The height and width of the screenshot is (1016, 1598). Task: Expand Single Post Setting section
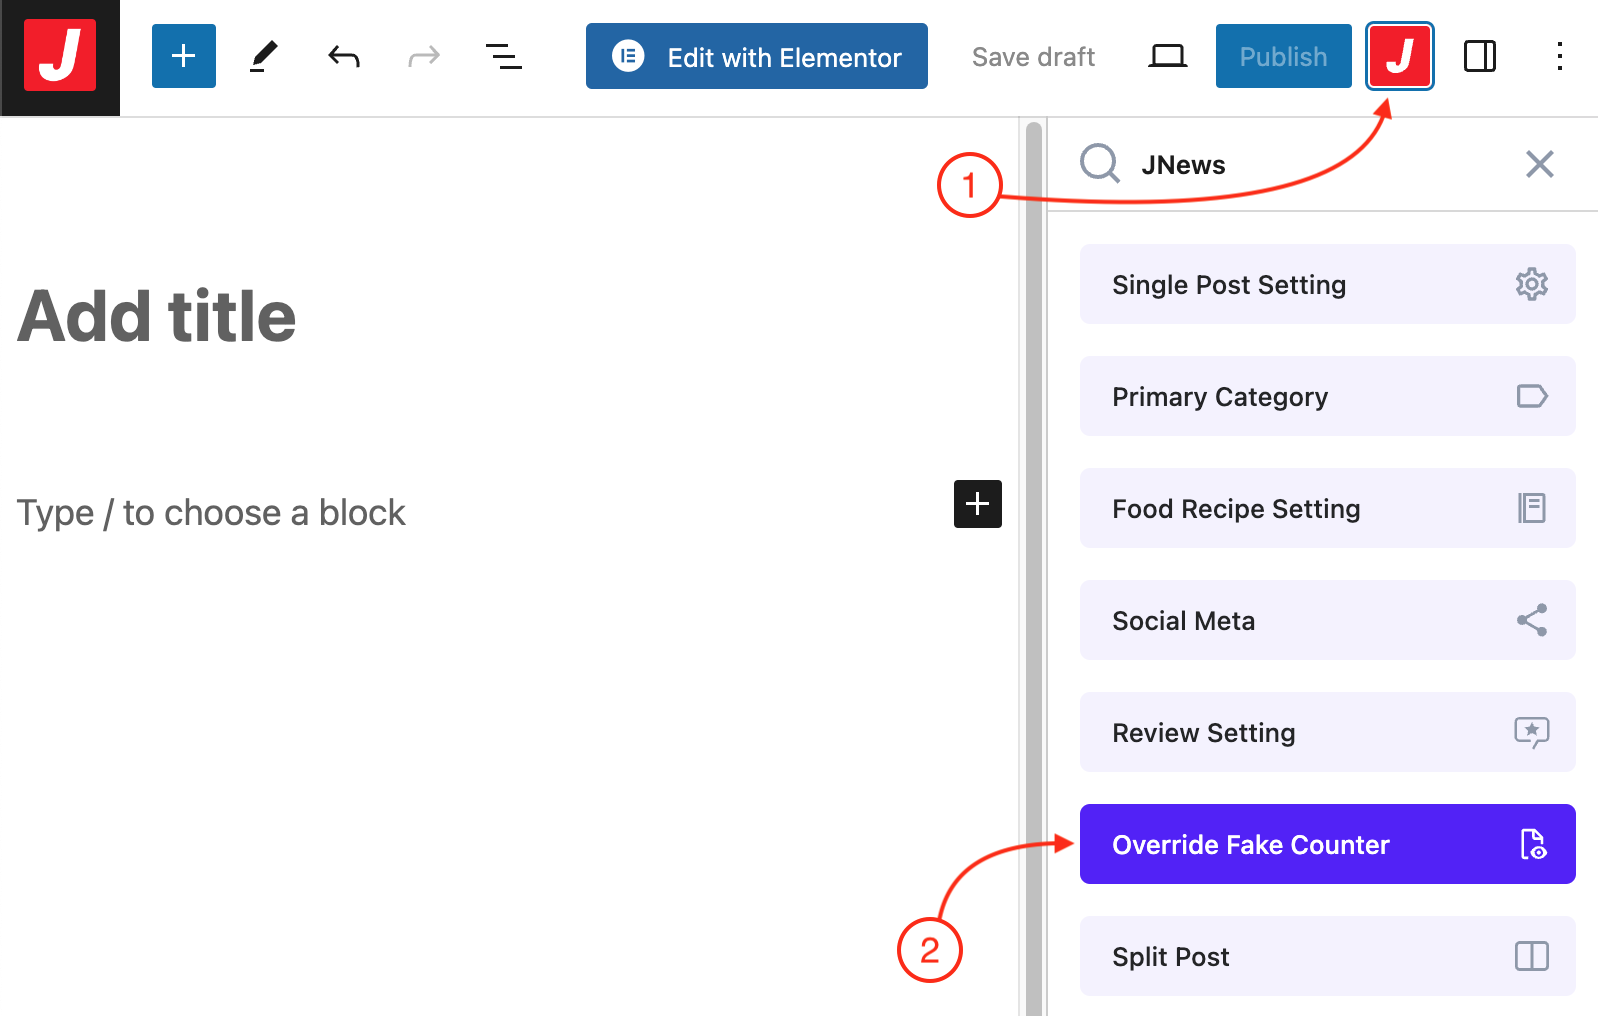click(1327, 285)
